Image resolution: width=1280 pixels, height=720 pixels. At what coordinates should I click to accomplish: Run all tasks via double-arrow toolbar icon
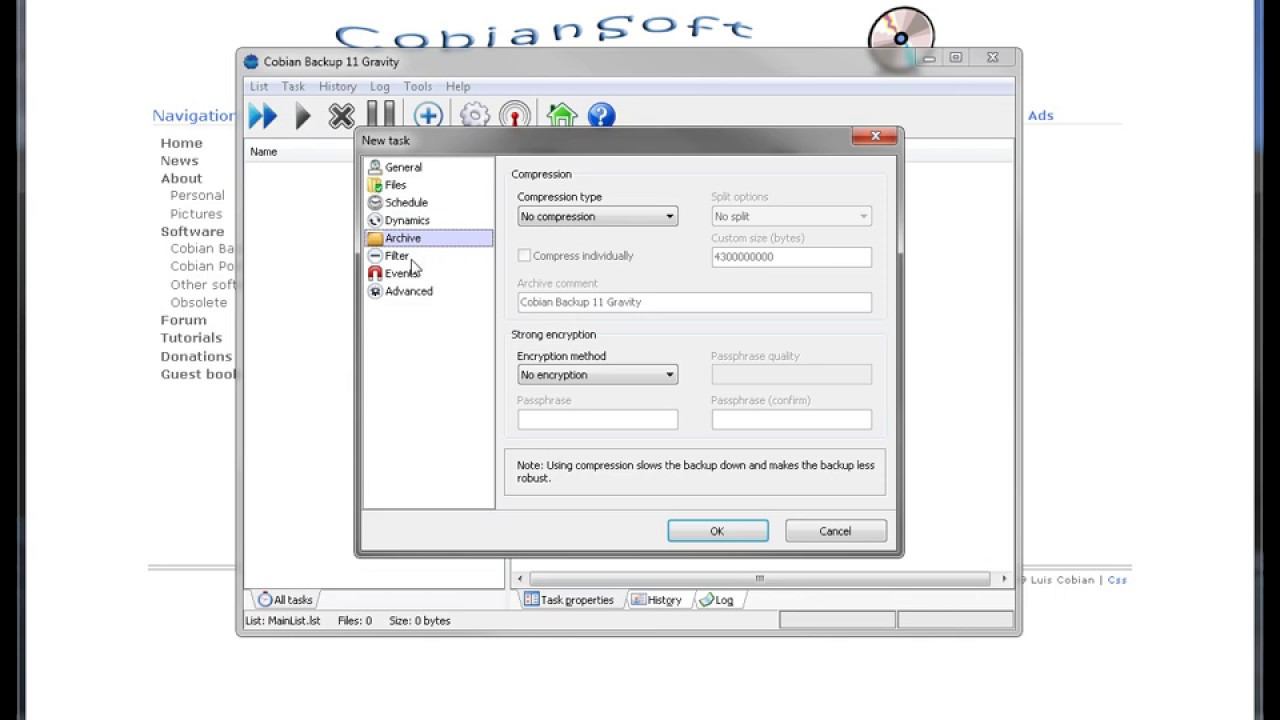(262, 115)
